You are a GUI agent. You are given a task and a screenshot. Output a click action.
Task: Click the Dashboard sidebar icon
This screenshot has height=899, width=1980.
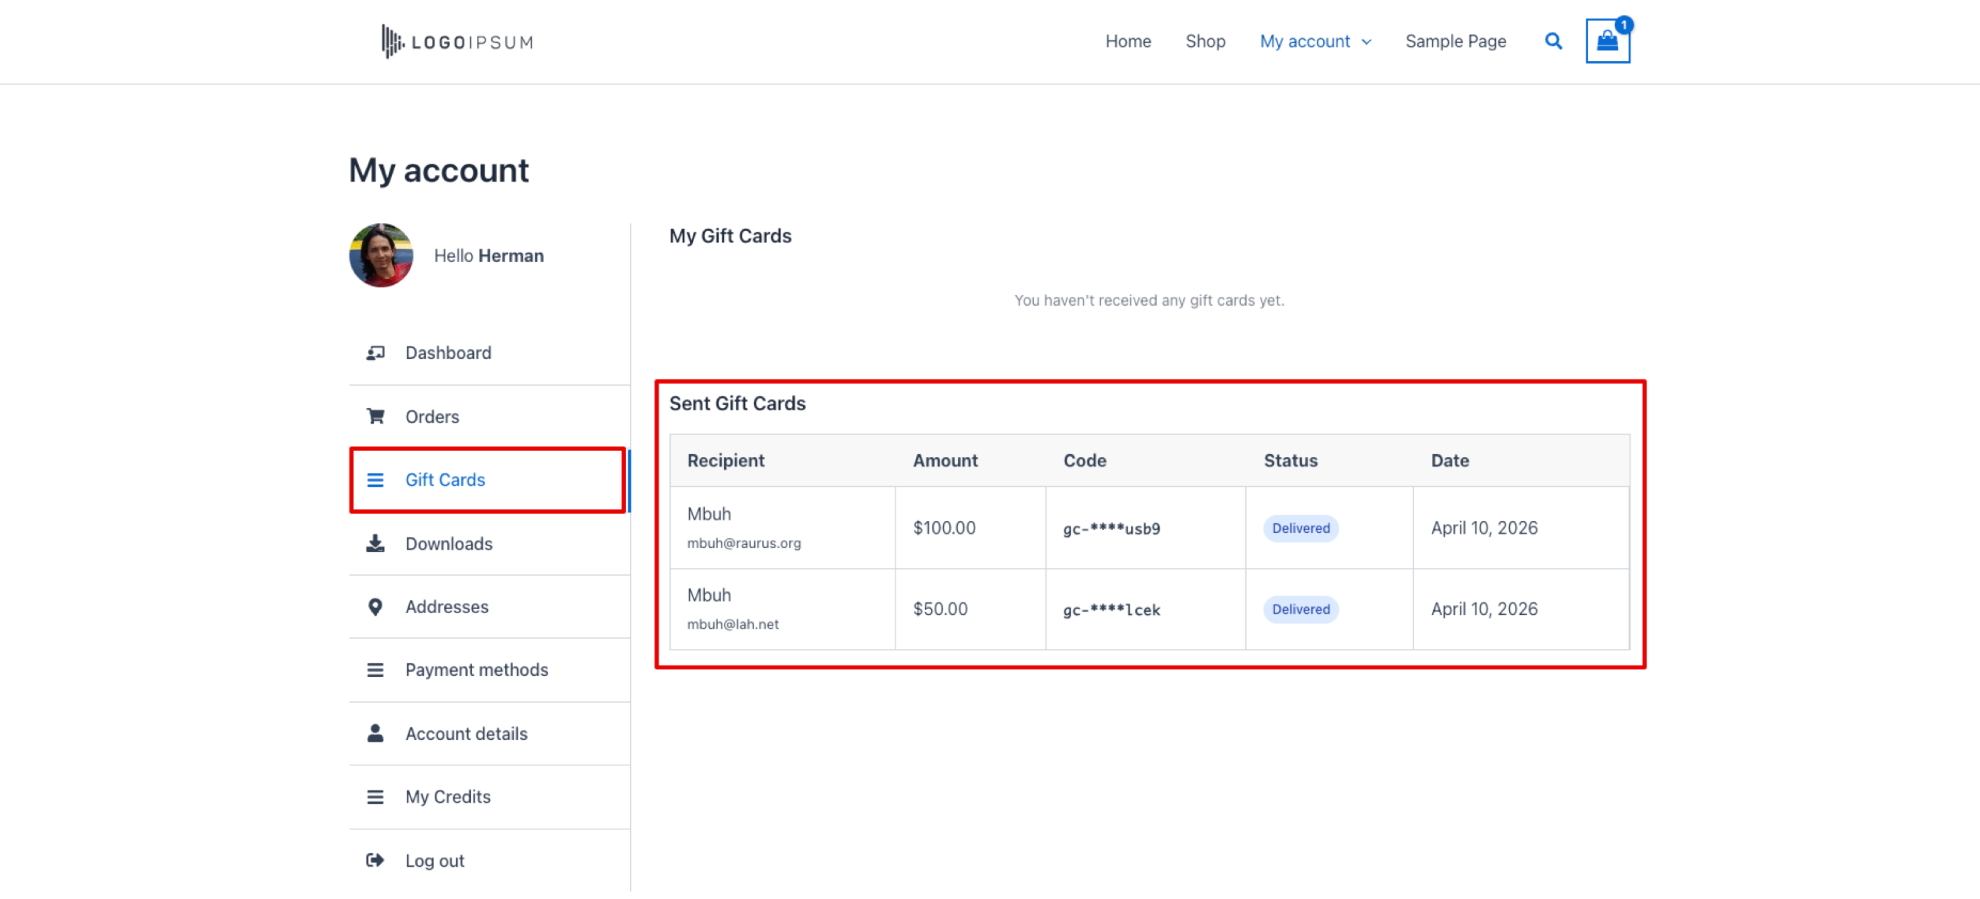click(375, 353)
